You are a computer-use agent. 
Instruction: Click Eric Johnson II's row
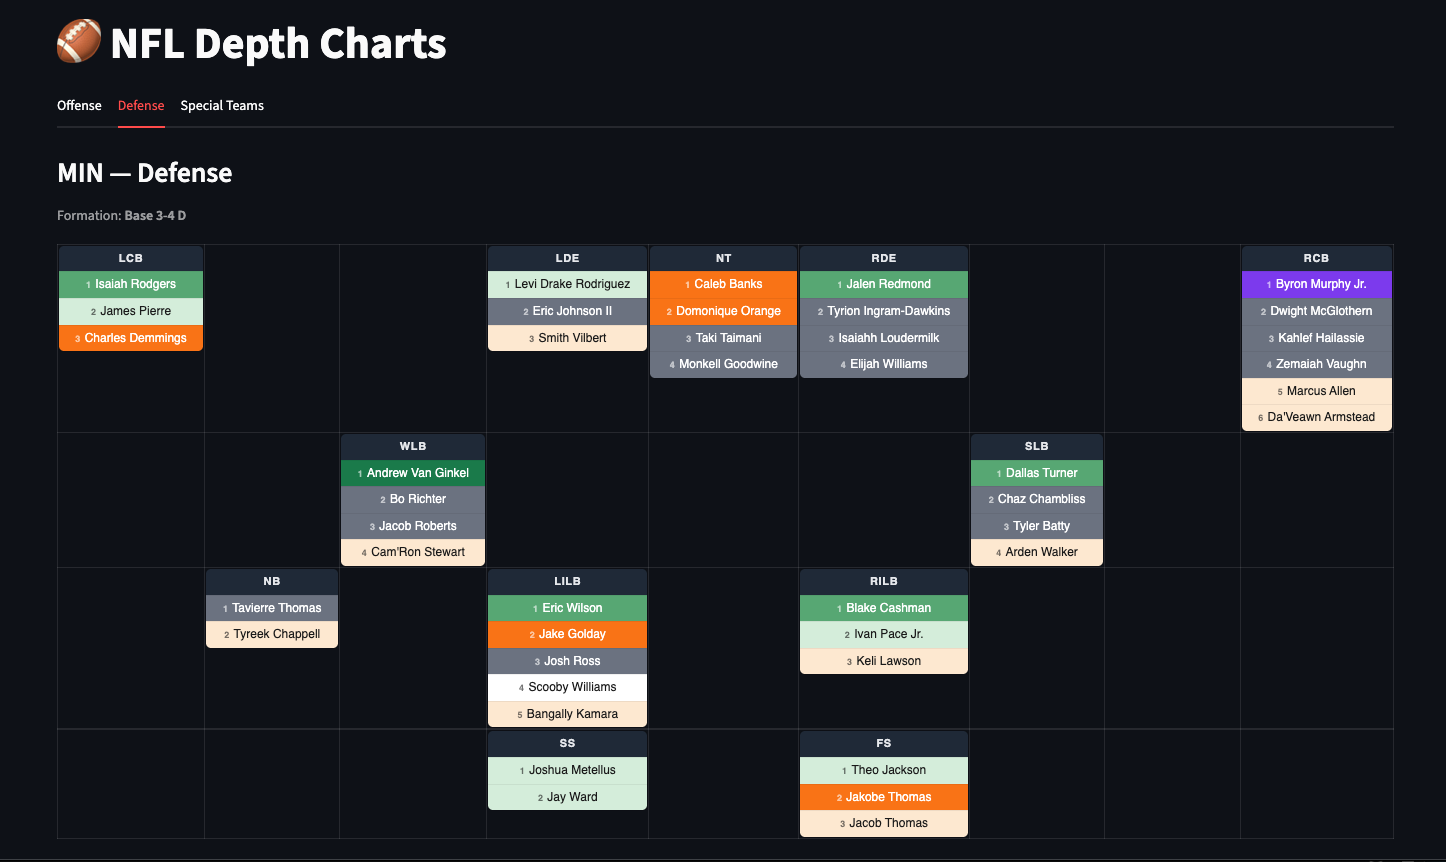tap(567, 311)
